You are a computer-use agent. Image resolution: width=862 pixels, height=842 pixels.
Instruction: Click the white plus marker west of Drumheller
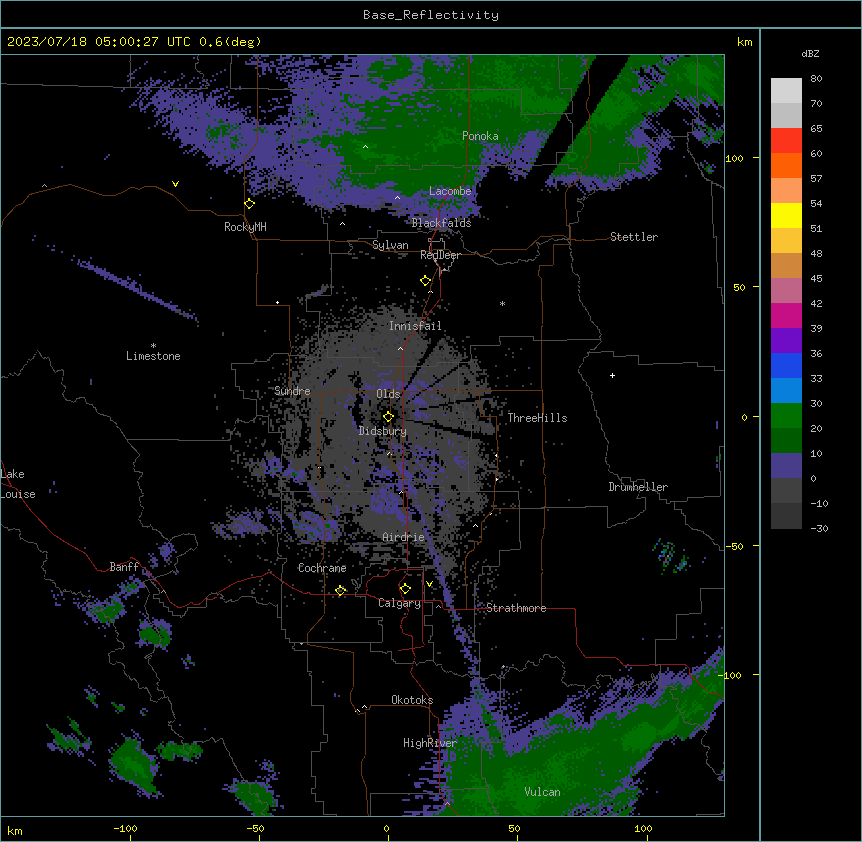click(612, 375)
